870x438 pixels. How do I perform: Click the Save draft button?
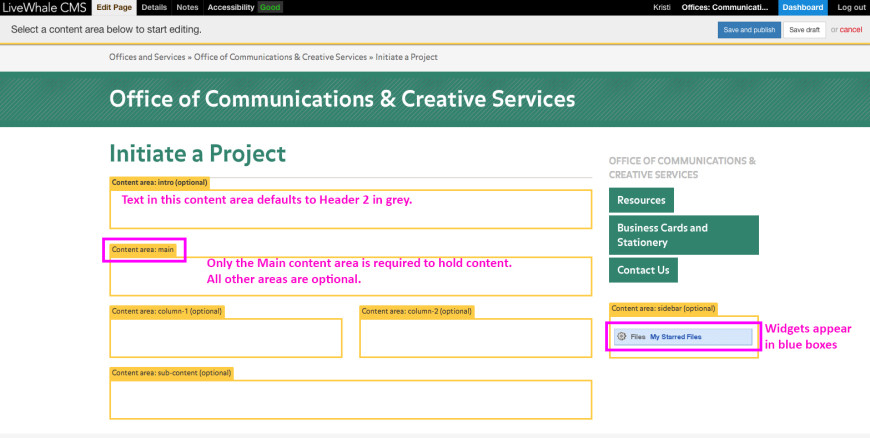pyautogui.click(x=804, y=30)
